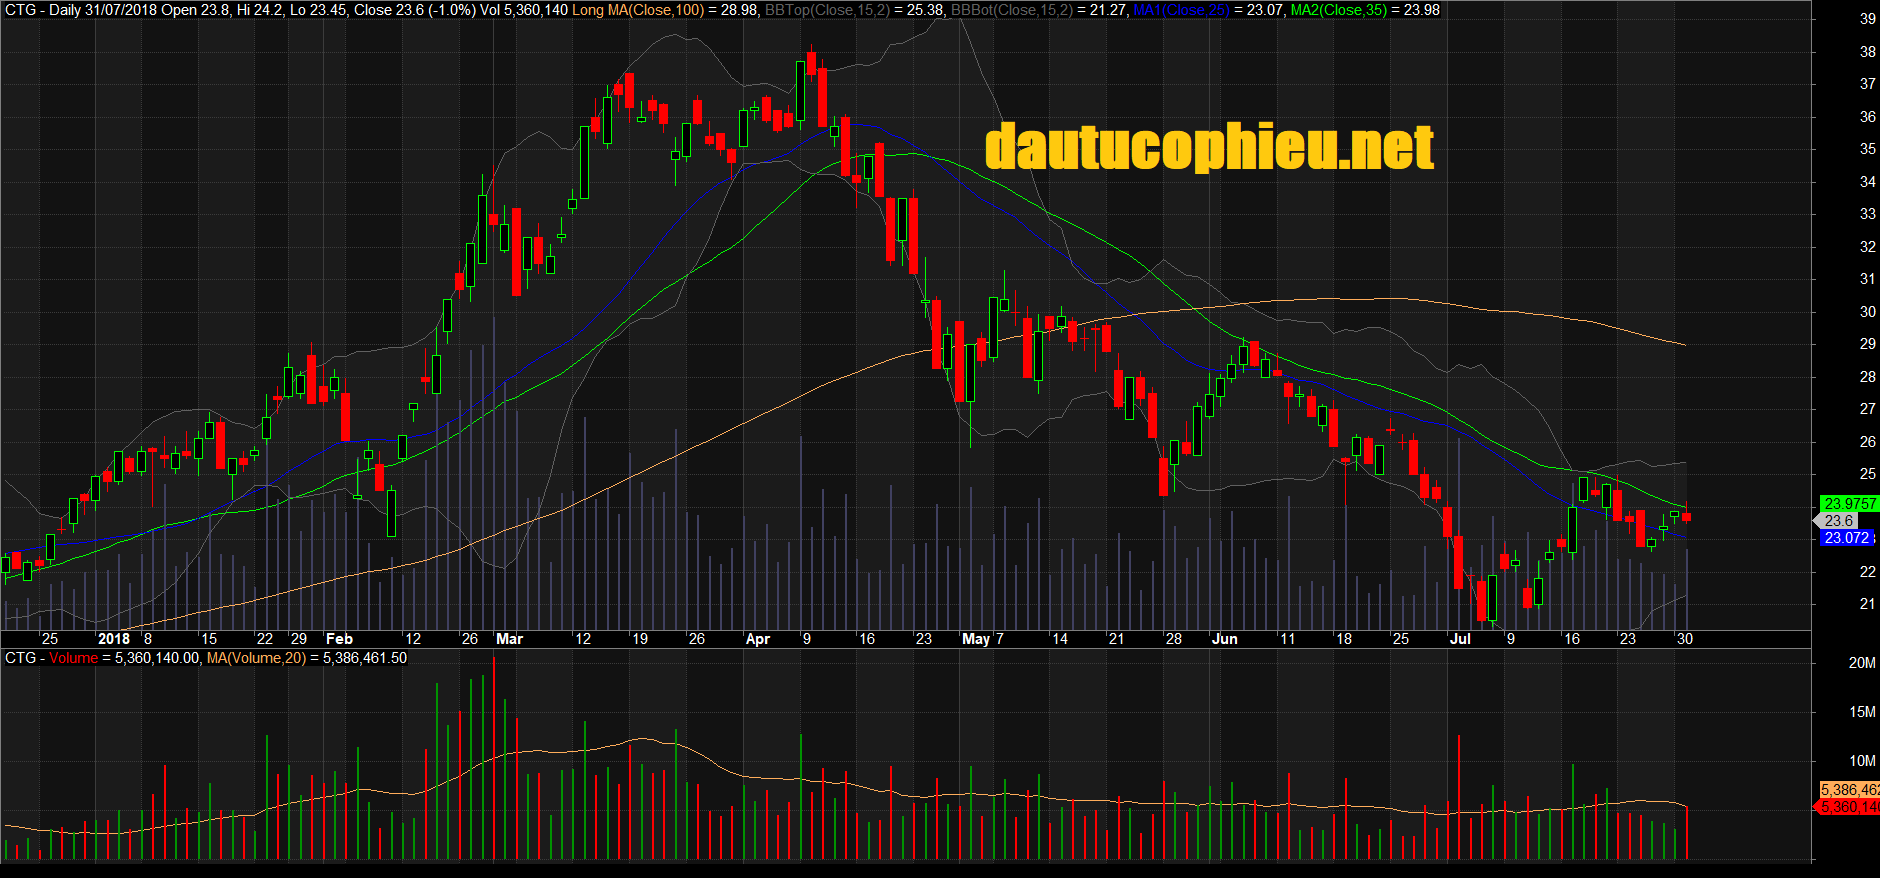Click the green 23.9757 price tag

tap(1848, 504)
